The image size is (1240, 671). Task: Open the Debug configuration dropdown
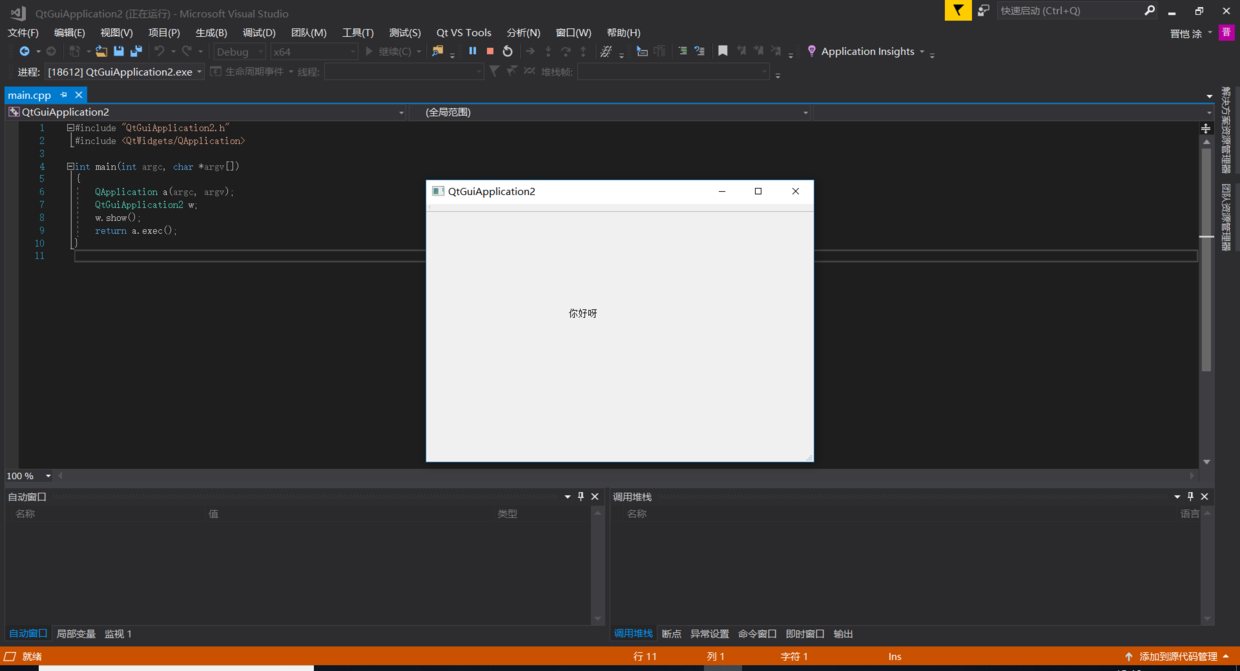(240, 51)
